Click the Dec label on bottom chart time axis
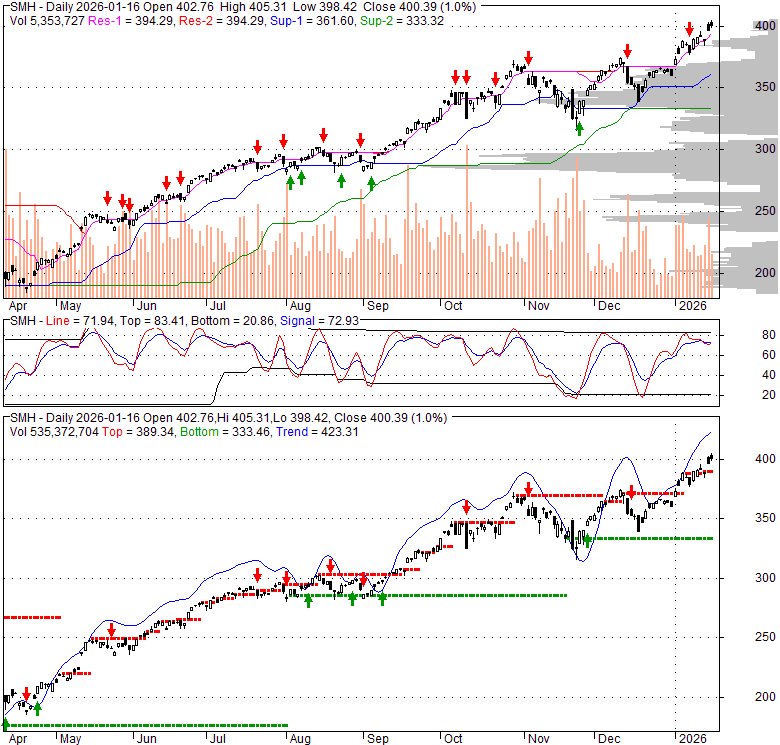 [609, 739]
